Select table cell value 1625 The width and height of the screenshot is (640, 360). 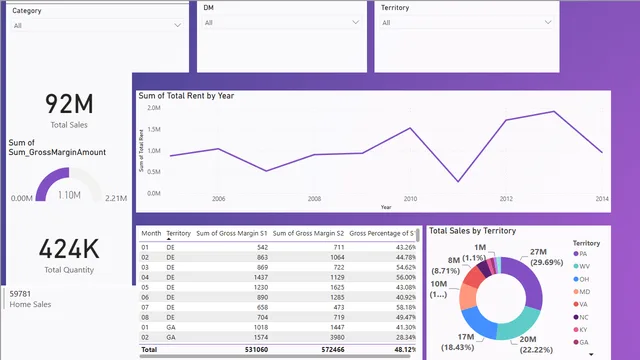(x=337, y=287)
